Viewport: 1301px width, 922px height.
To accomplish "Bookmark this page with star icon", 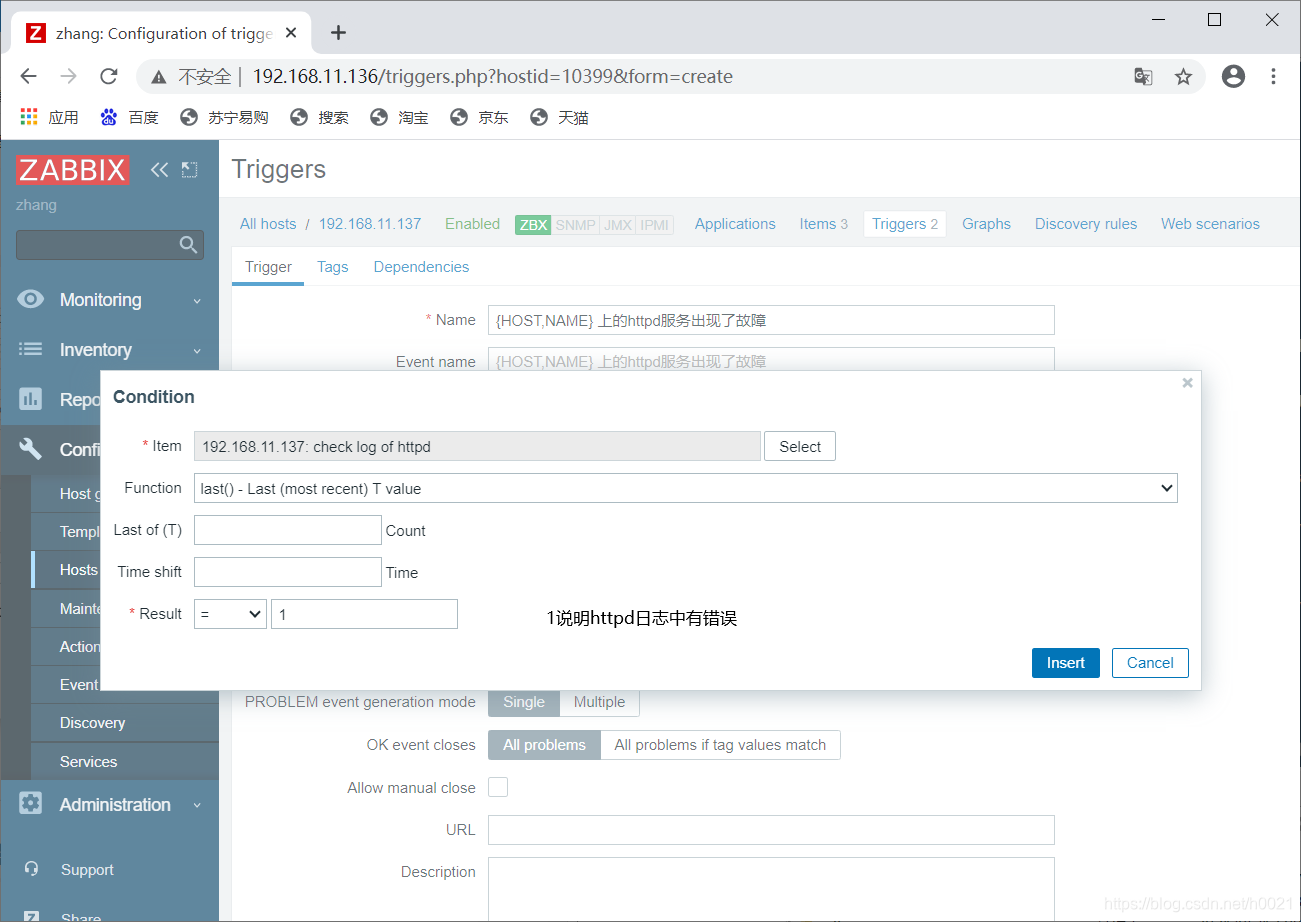I will 1183,76.
